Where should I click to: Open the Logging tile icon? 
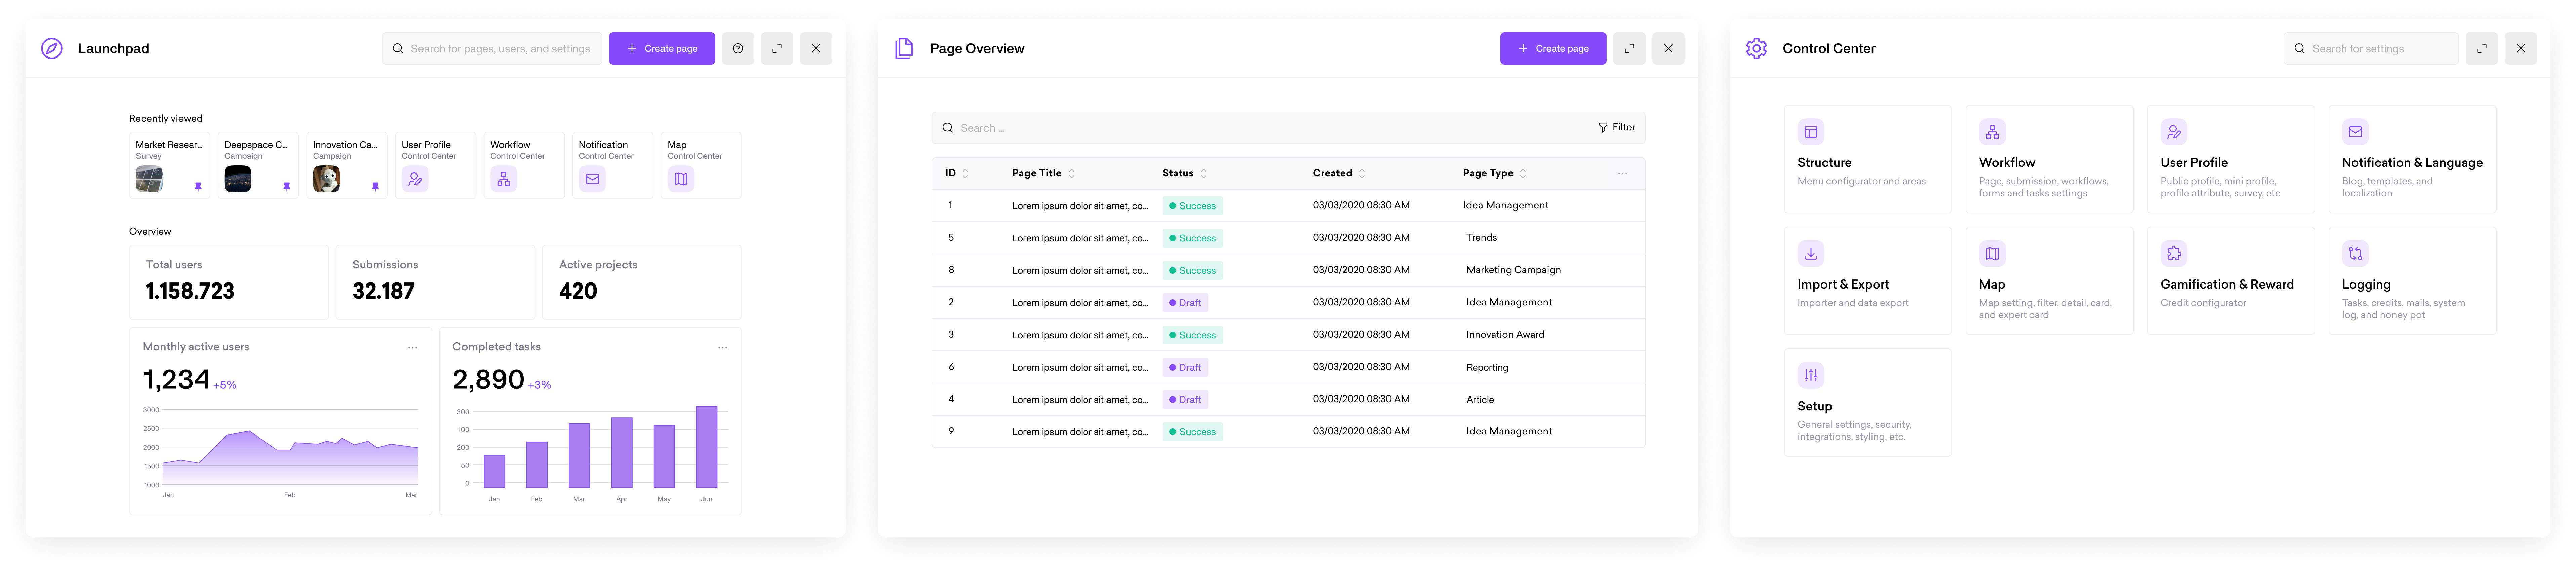[2355, 254]
